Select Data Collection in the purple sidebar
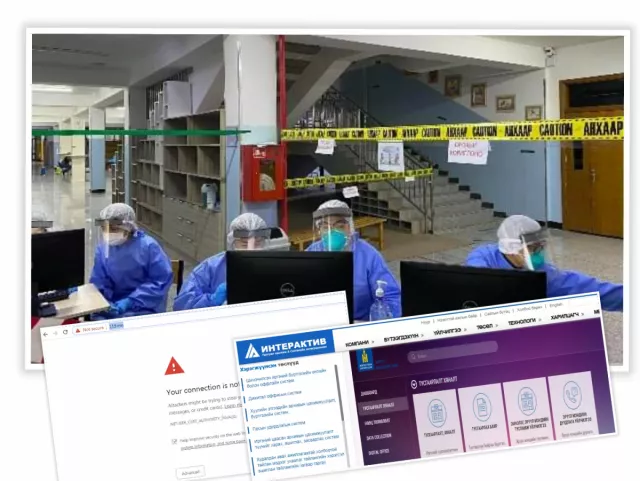This screenshot has height=481, width=640. tap(378, 436)
